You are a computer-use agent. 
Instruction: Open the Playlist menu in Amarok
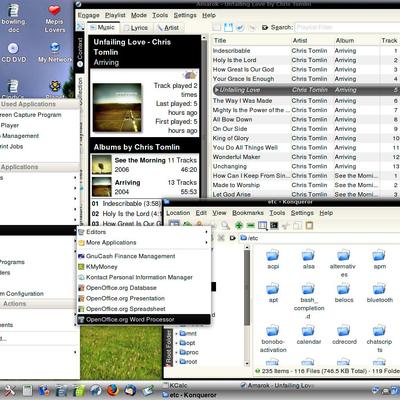pyautogui.click(x=115, y=15)
